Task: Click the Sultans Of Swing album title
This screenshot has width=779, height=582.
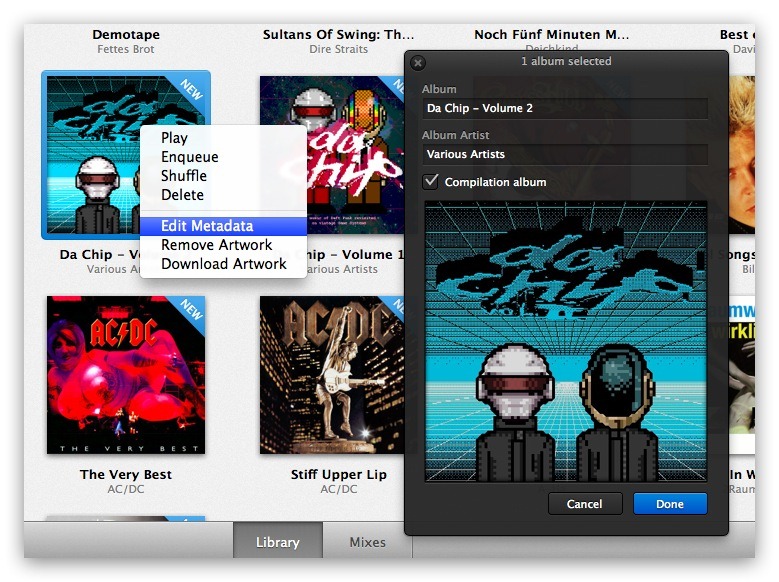Action: (x=338, y=34)
